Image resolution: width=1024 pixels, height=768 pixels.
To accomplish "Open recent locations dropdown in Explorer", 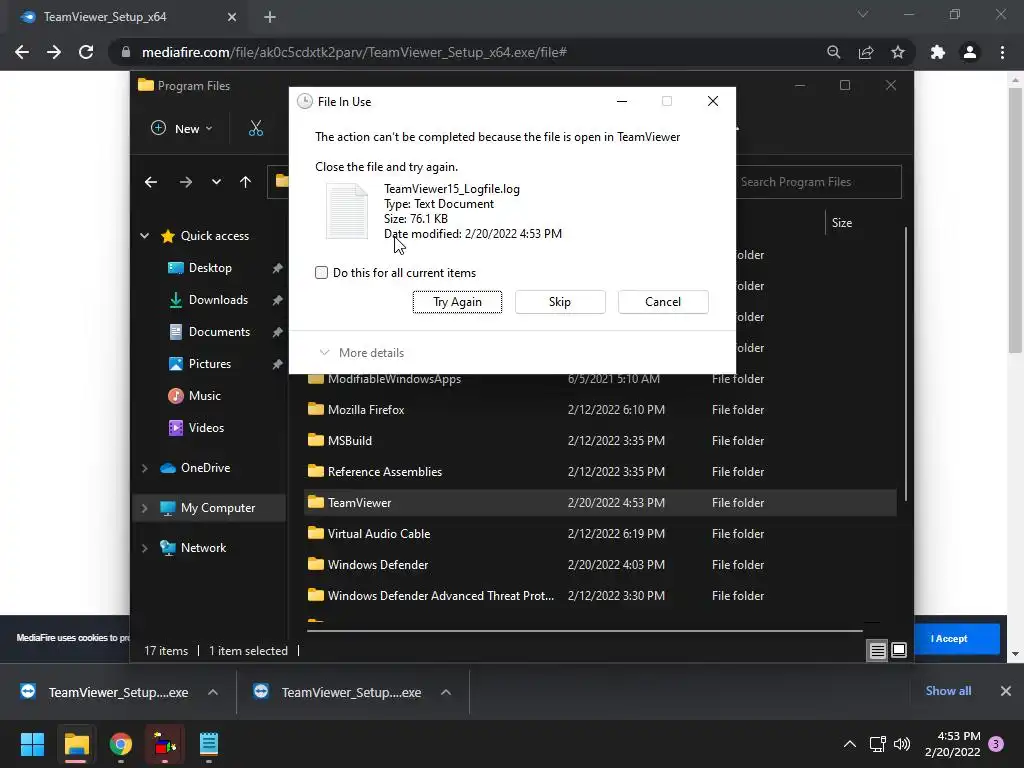I will coord(216,182).
